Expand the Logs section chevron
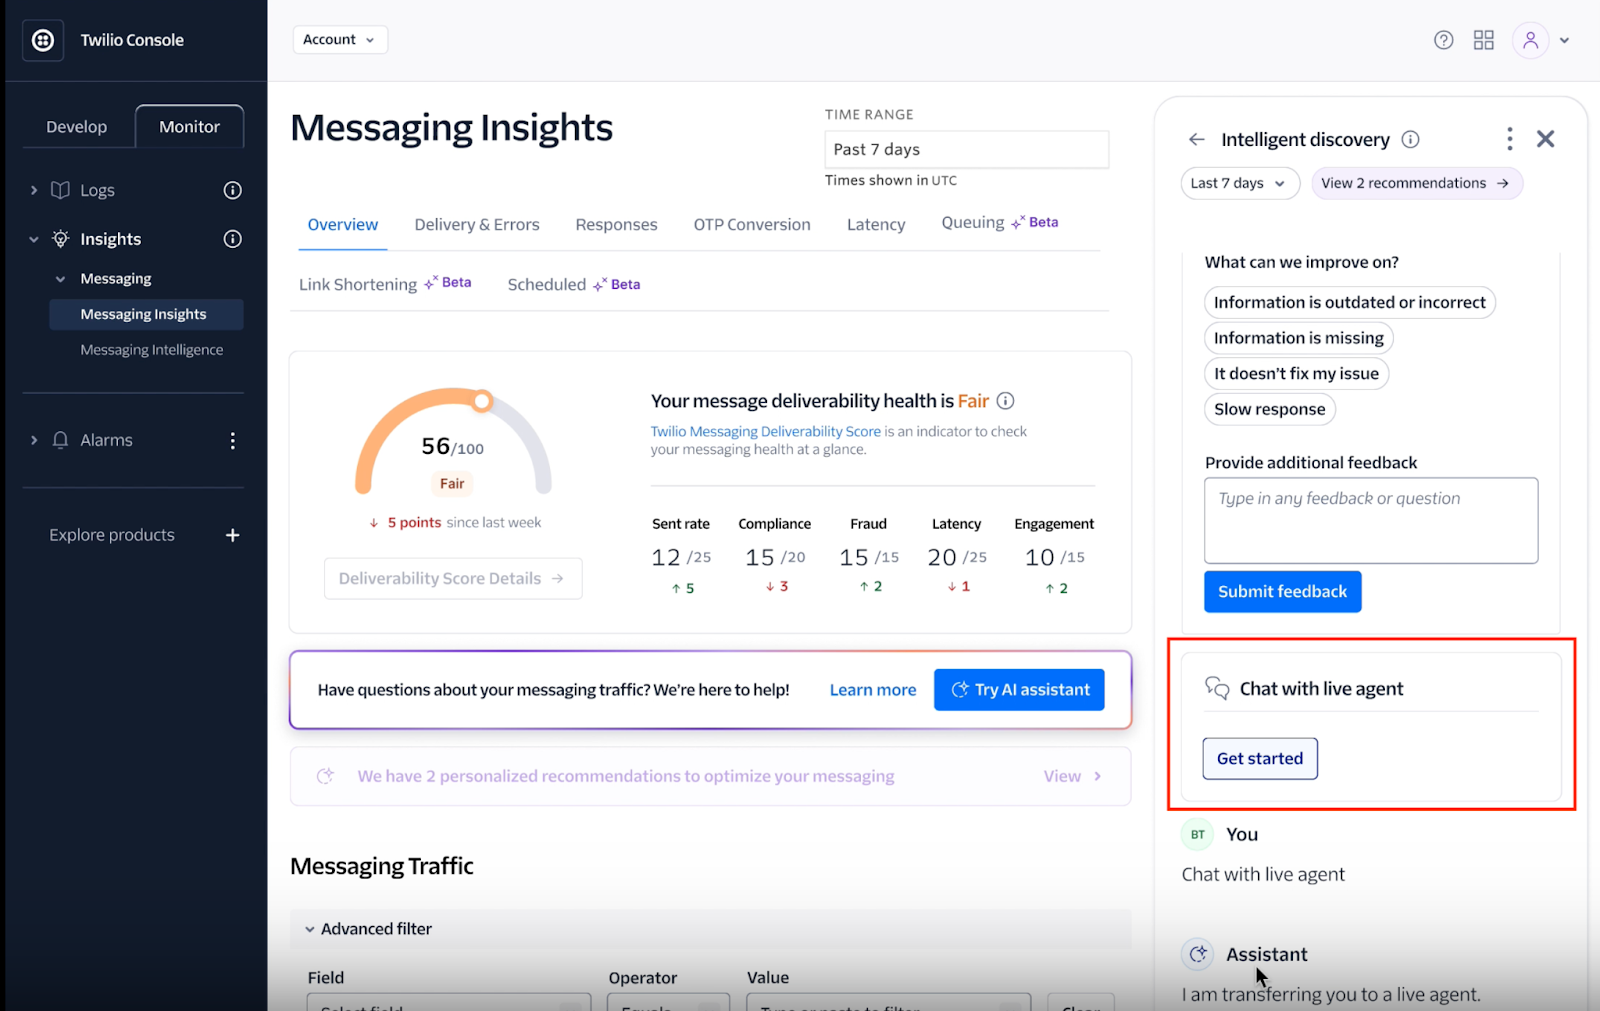Image resolution: width=1600 pixels, height=1011 pixels. pyautogui.click(x=34, y=190)
